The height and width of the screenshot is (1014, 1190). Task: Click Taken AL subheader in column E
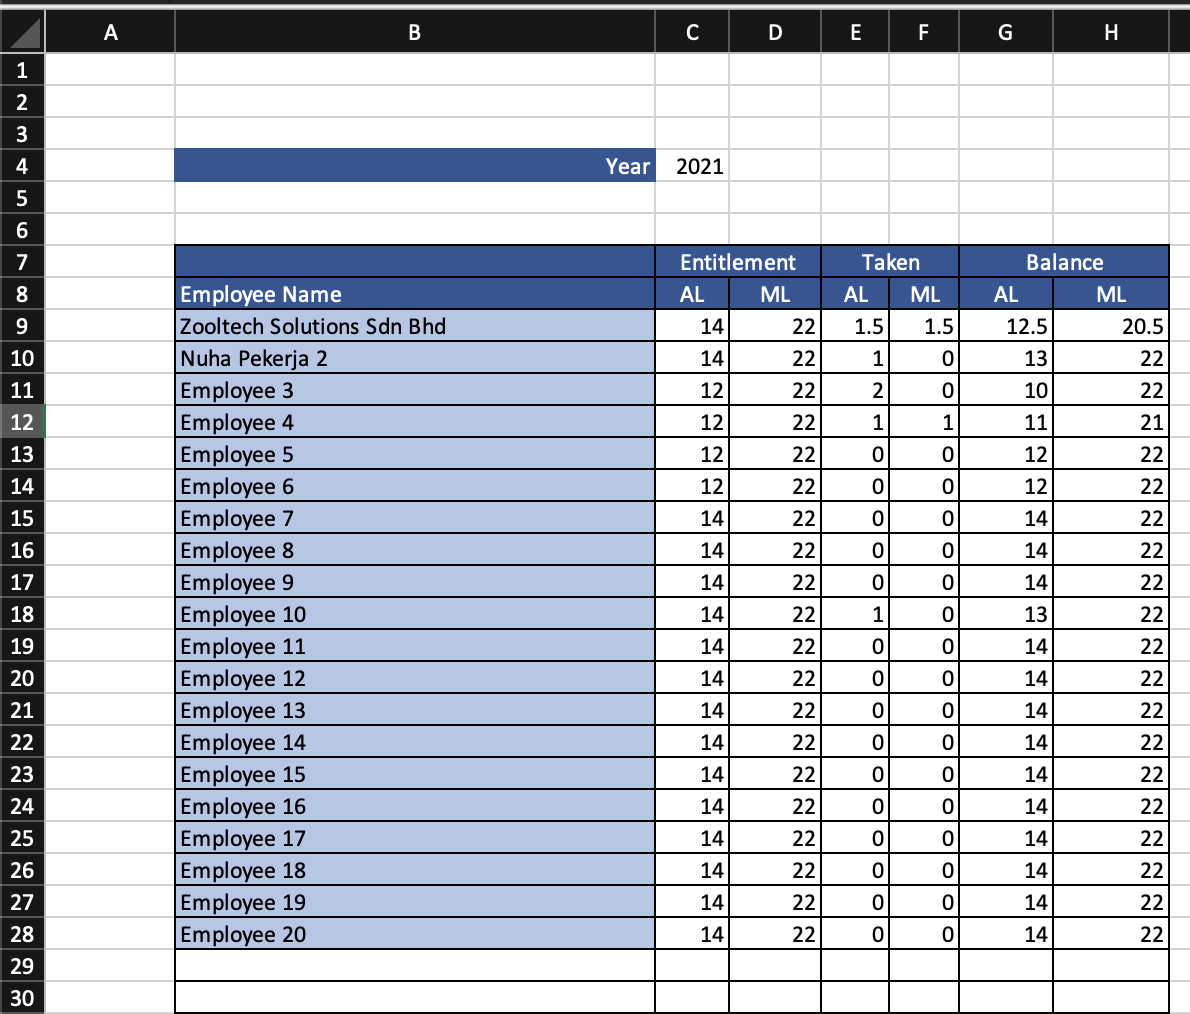(x=855, y=294)
